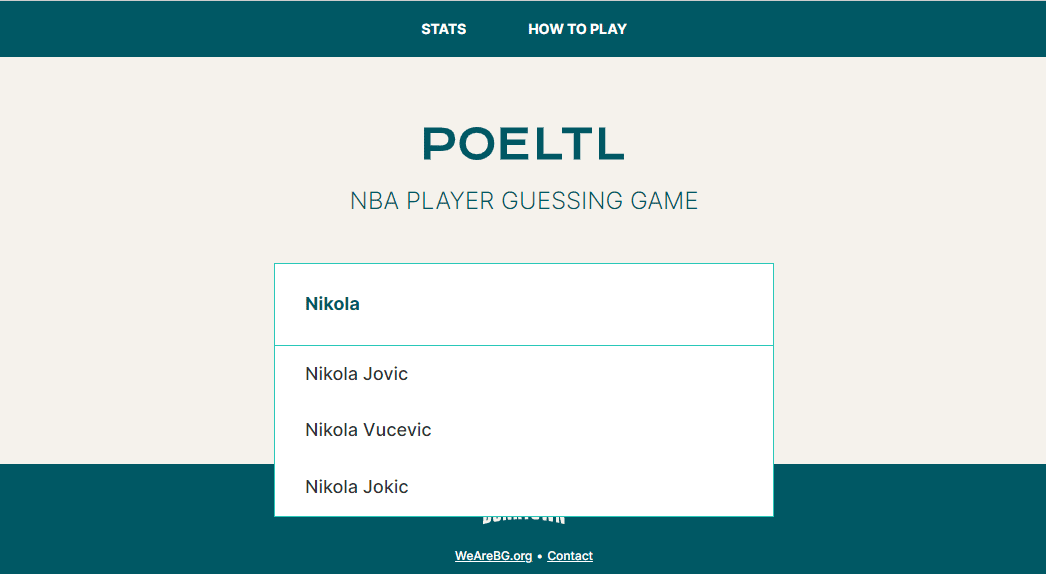Visit the WeAreBG.org link

coord(494,556)
